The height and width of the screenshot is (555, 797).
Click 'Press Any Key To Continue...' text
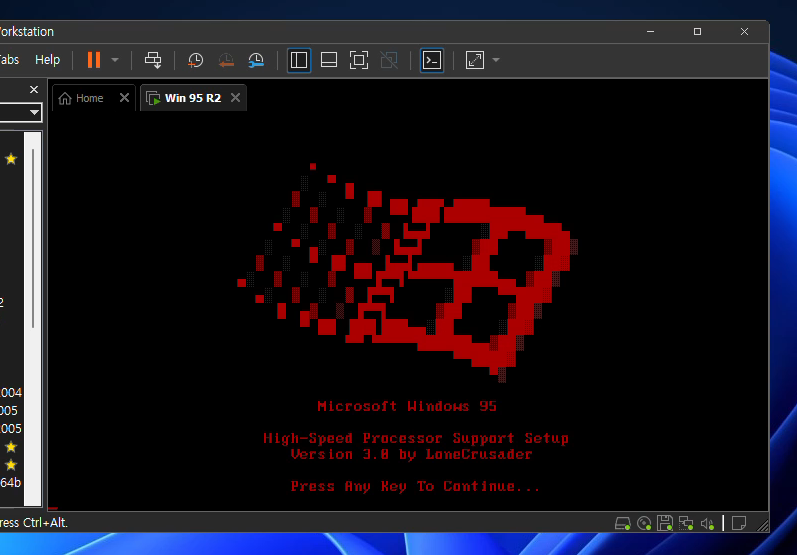click(415, 486)
